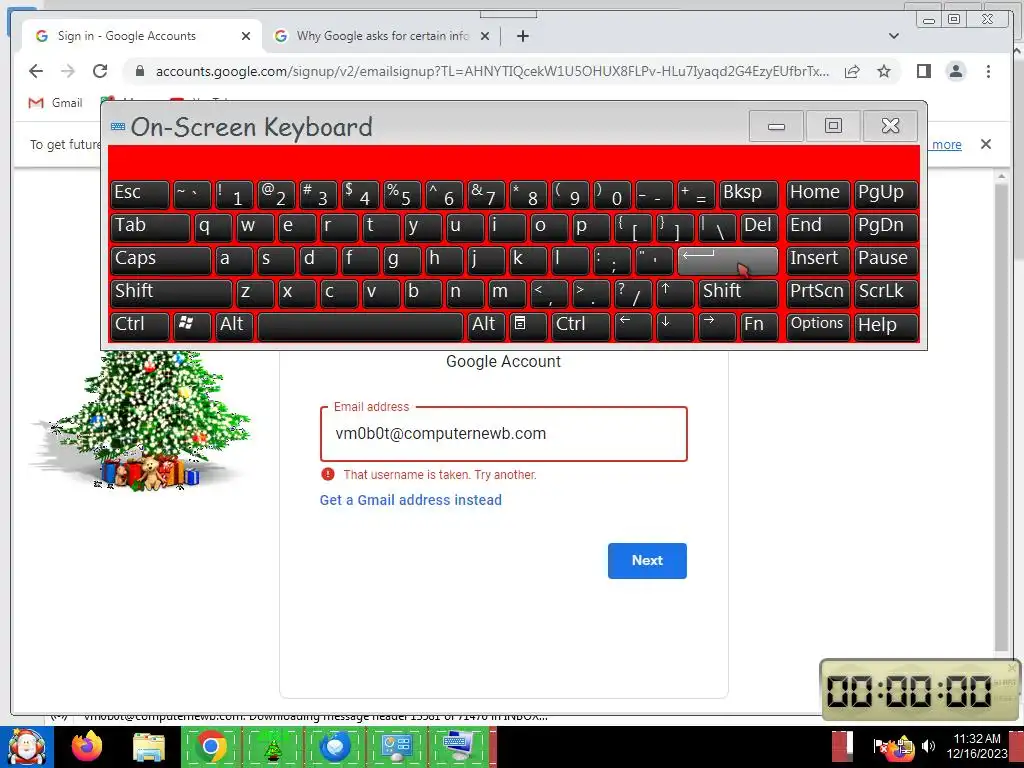Screen dimensions: 1024x768
Task: Open a new Chrome tab
Action: pos(522,36)
